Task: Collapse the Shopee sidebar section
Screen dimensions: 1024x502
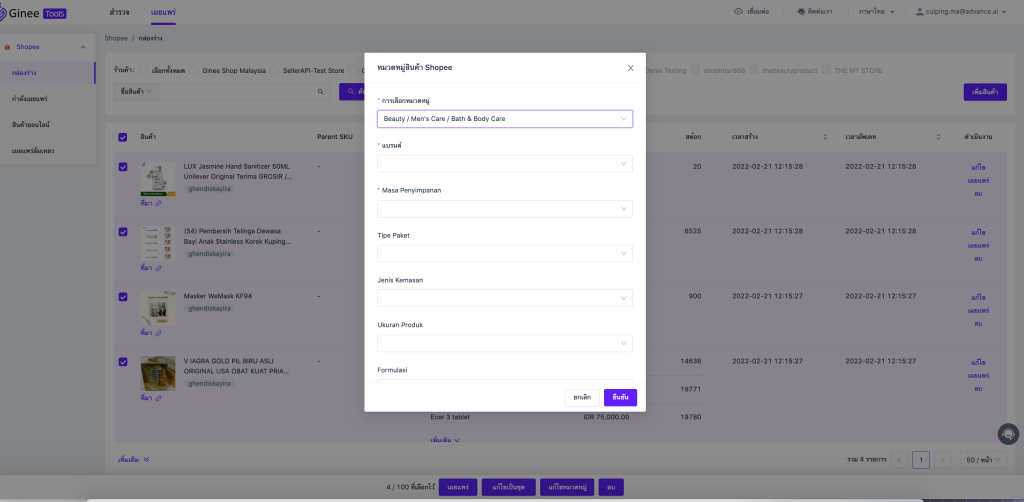Action: point(83,47)
